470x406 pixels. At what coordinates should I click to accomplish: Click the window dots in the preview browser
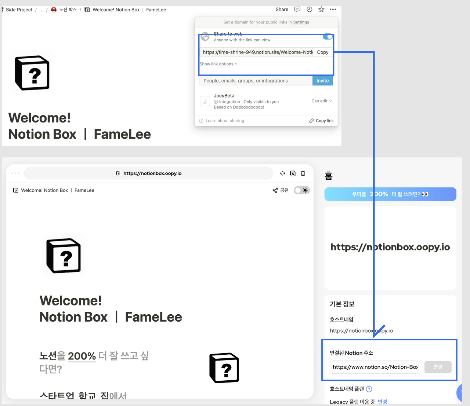tap(15, 173)
